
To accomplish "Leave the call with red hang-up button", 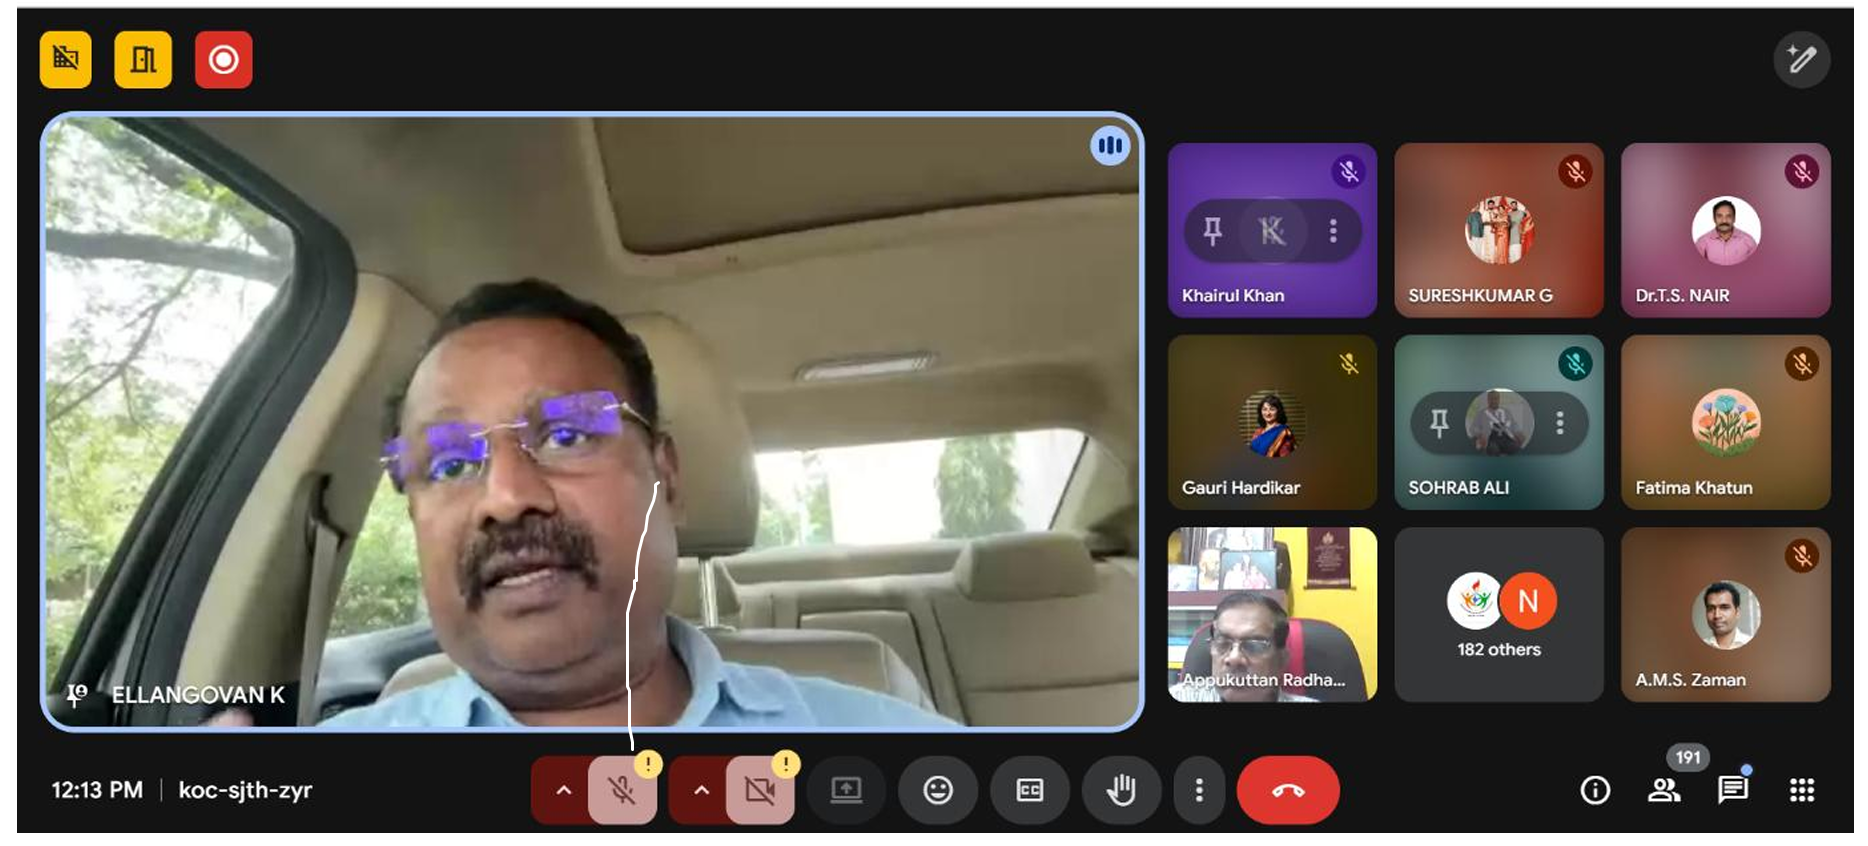I will point(1287,791).
